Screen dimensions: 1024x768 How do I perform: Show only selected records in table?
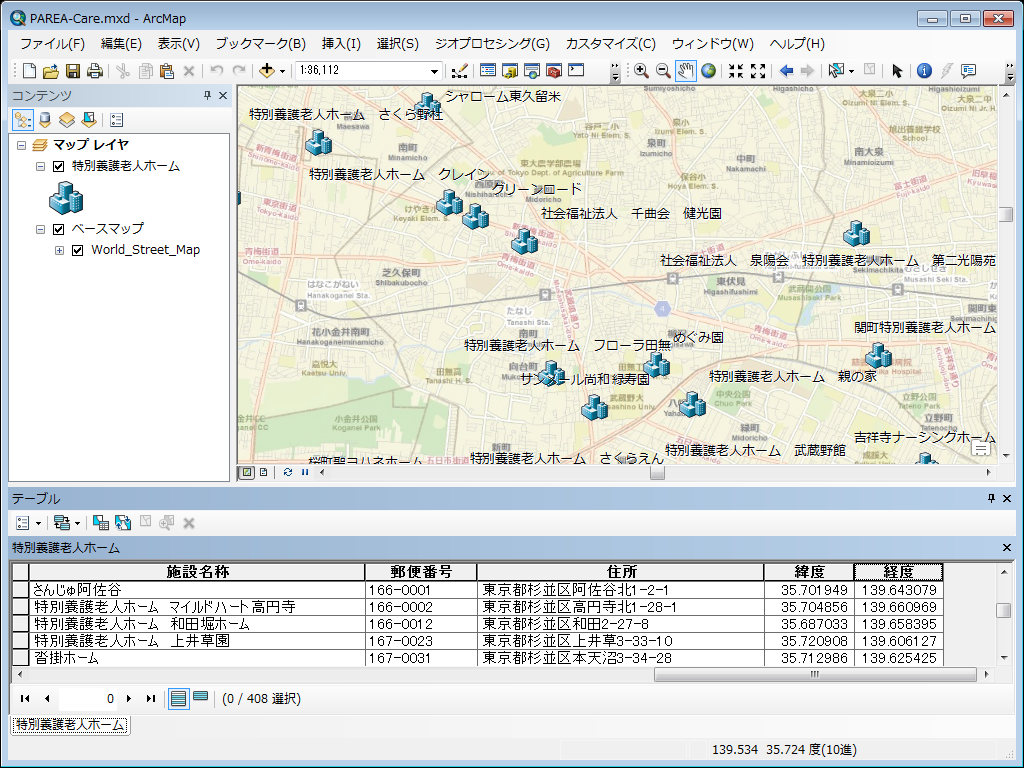[200, 697]
